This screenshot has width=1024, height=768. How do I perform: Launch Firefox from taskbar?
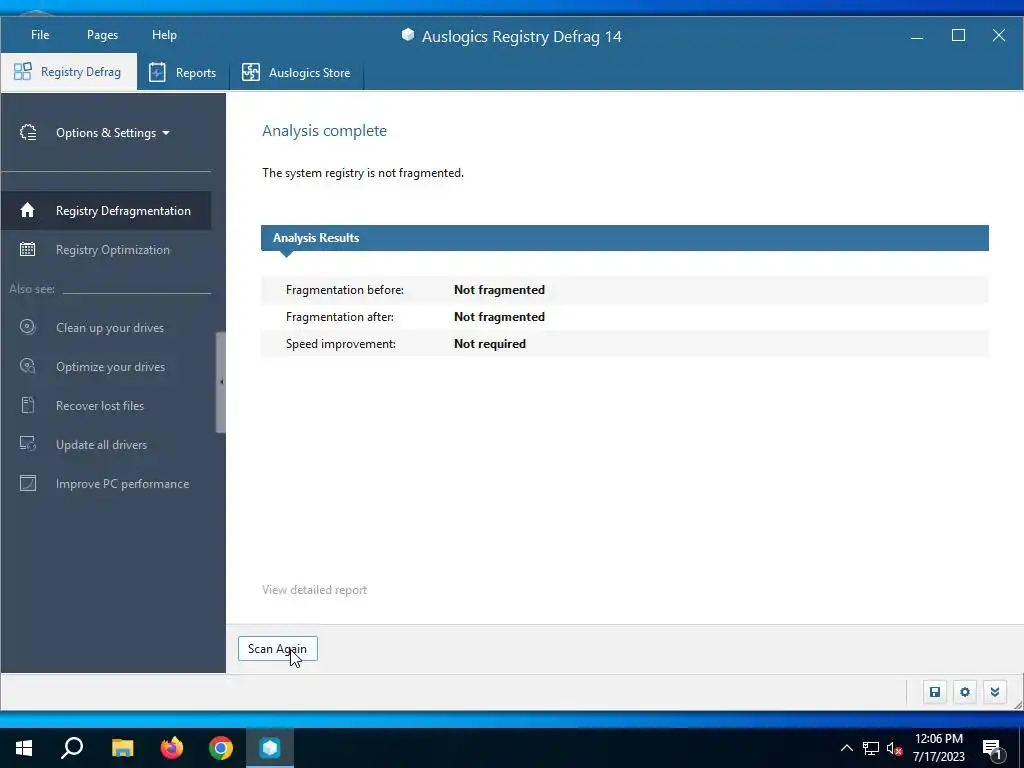tap(172, 748)
